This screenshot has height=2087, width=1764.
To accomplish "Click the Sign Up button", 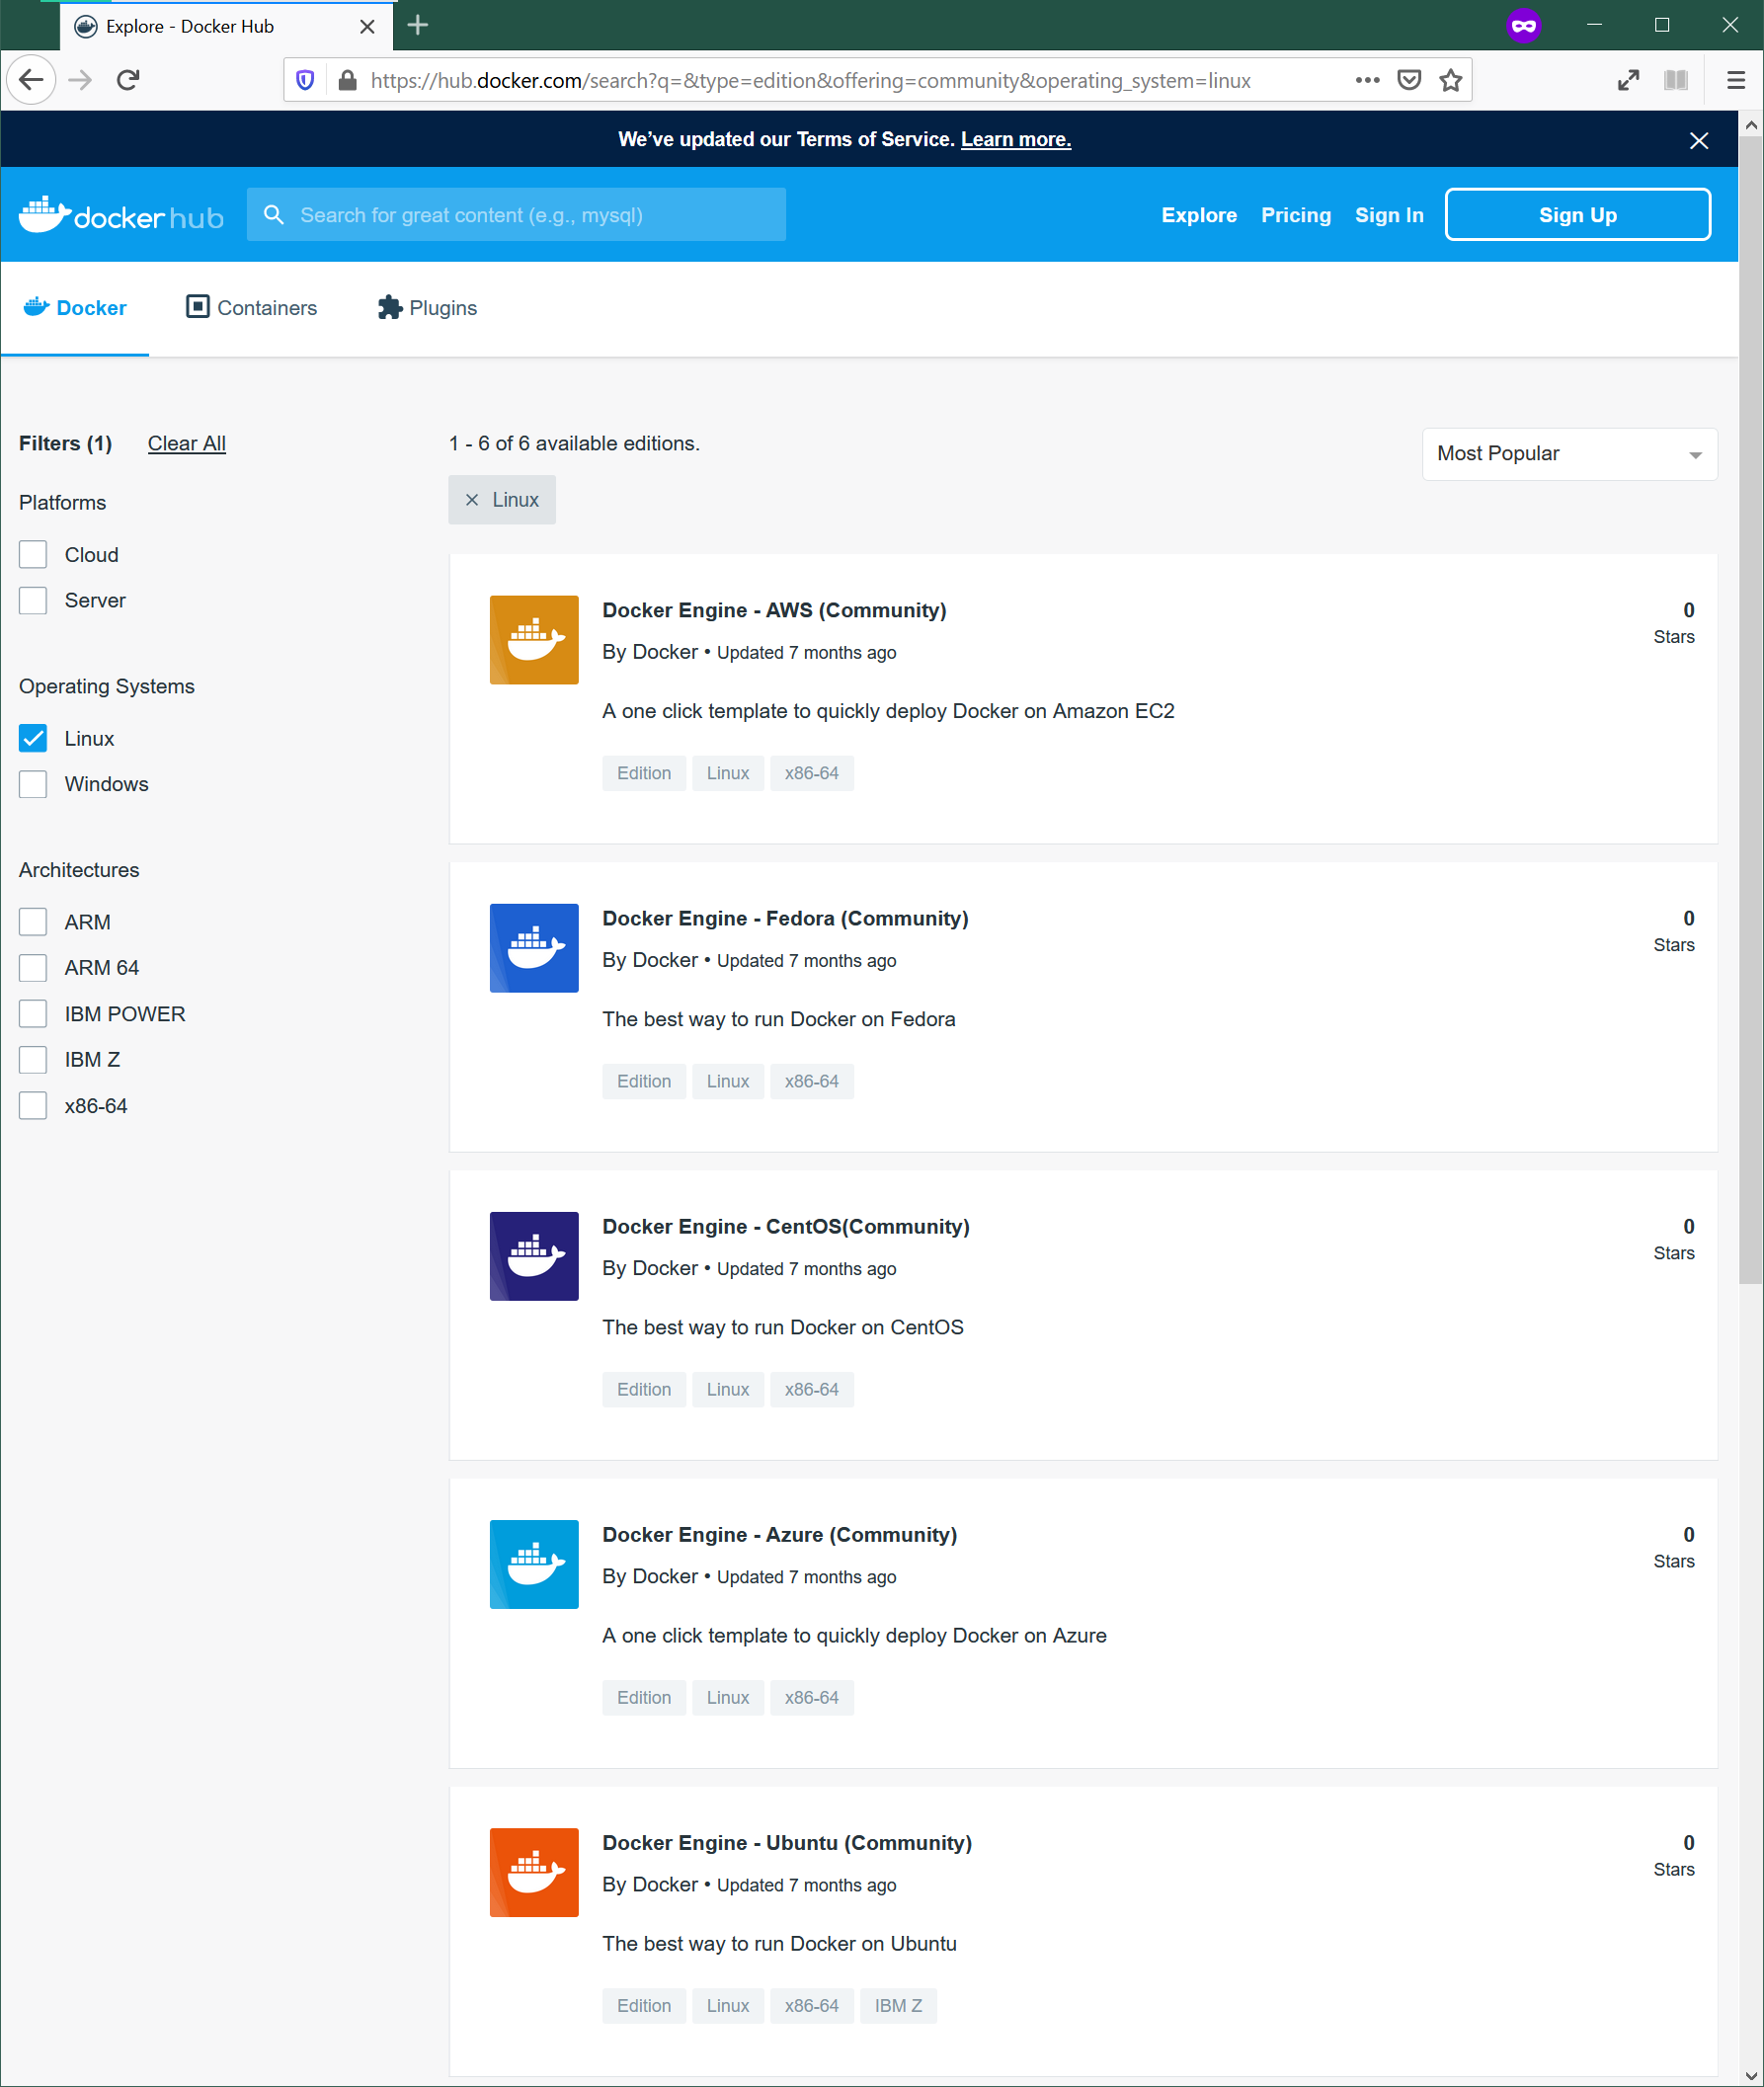I will (x=1577, y=214).
